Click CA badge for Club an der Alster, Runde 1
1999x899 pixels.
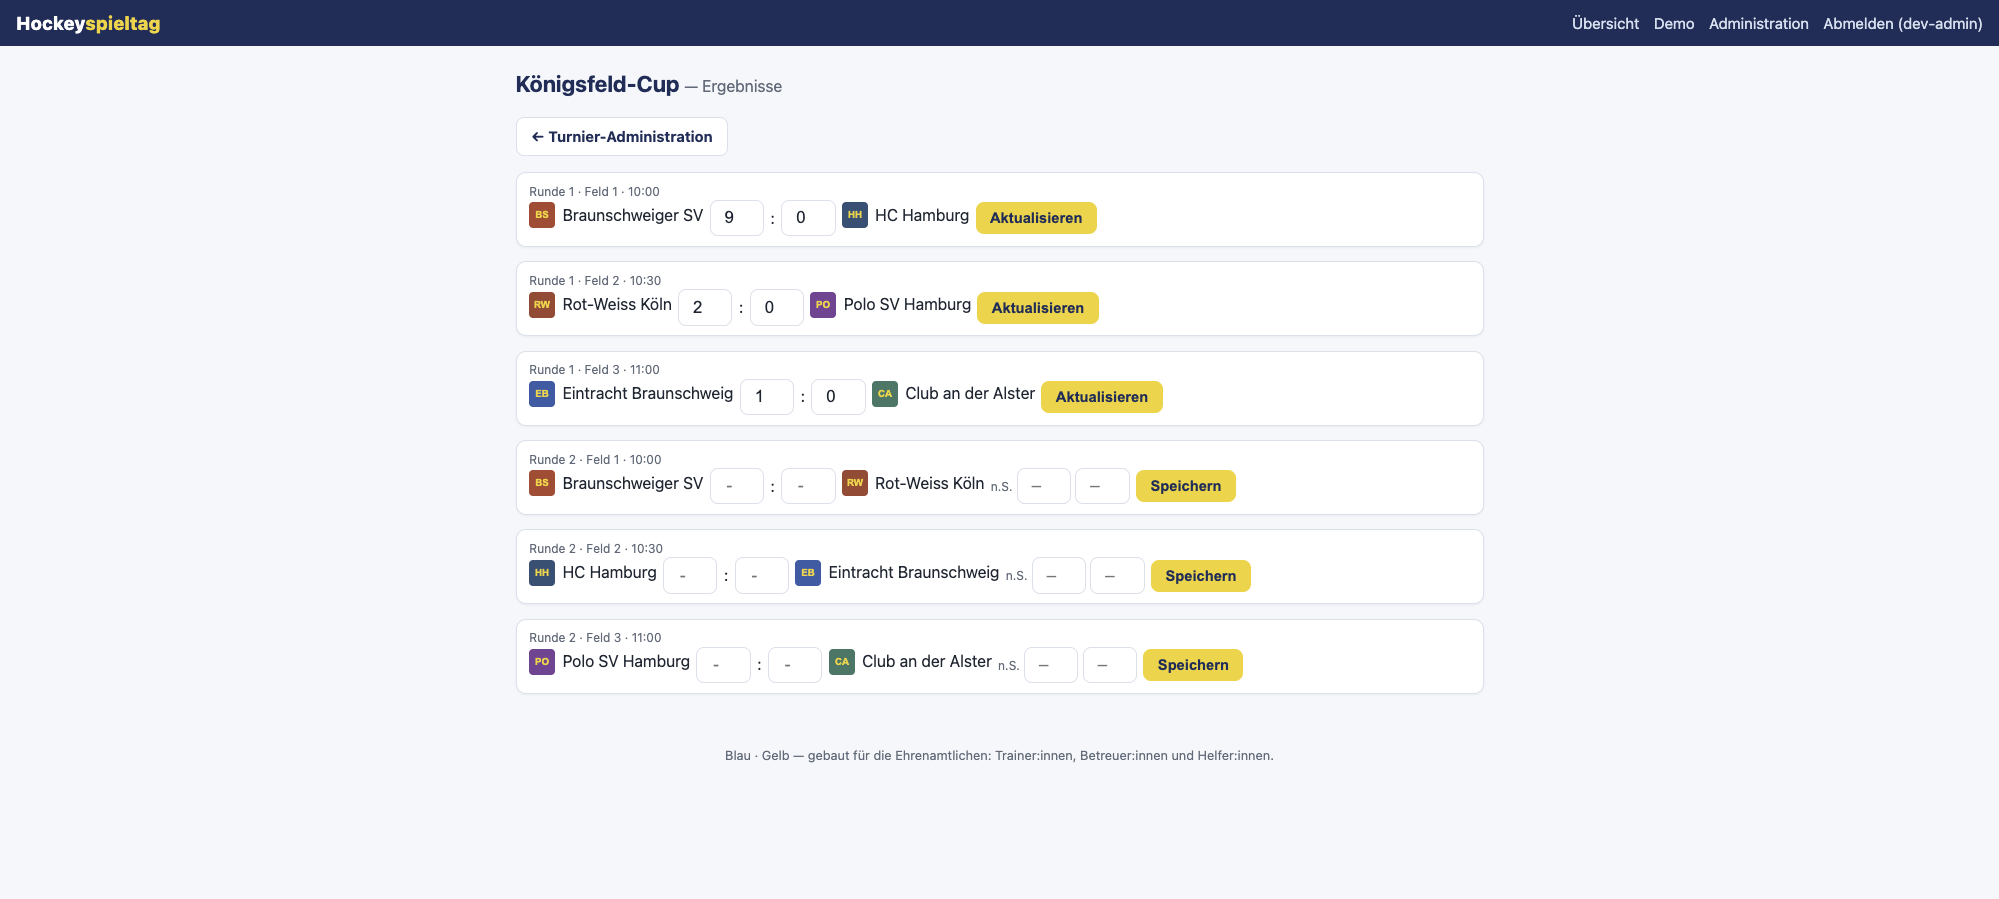tap(885, 394)
